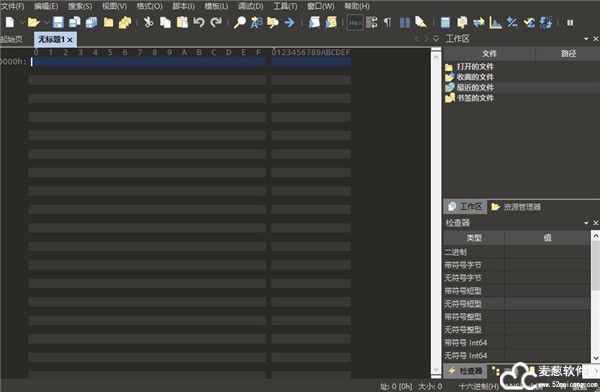The image size is (600, 392).
Task: Click the Save All icon
Action: tap(91, 23)
